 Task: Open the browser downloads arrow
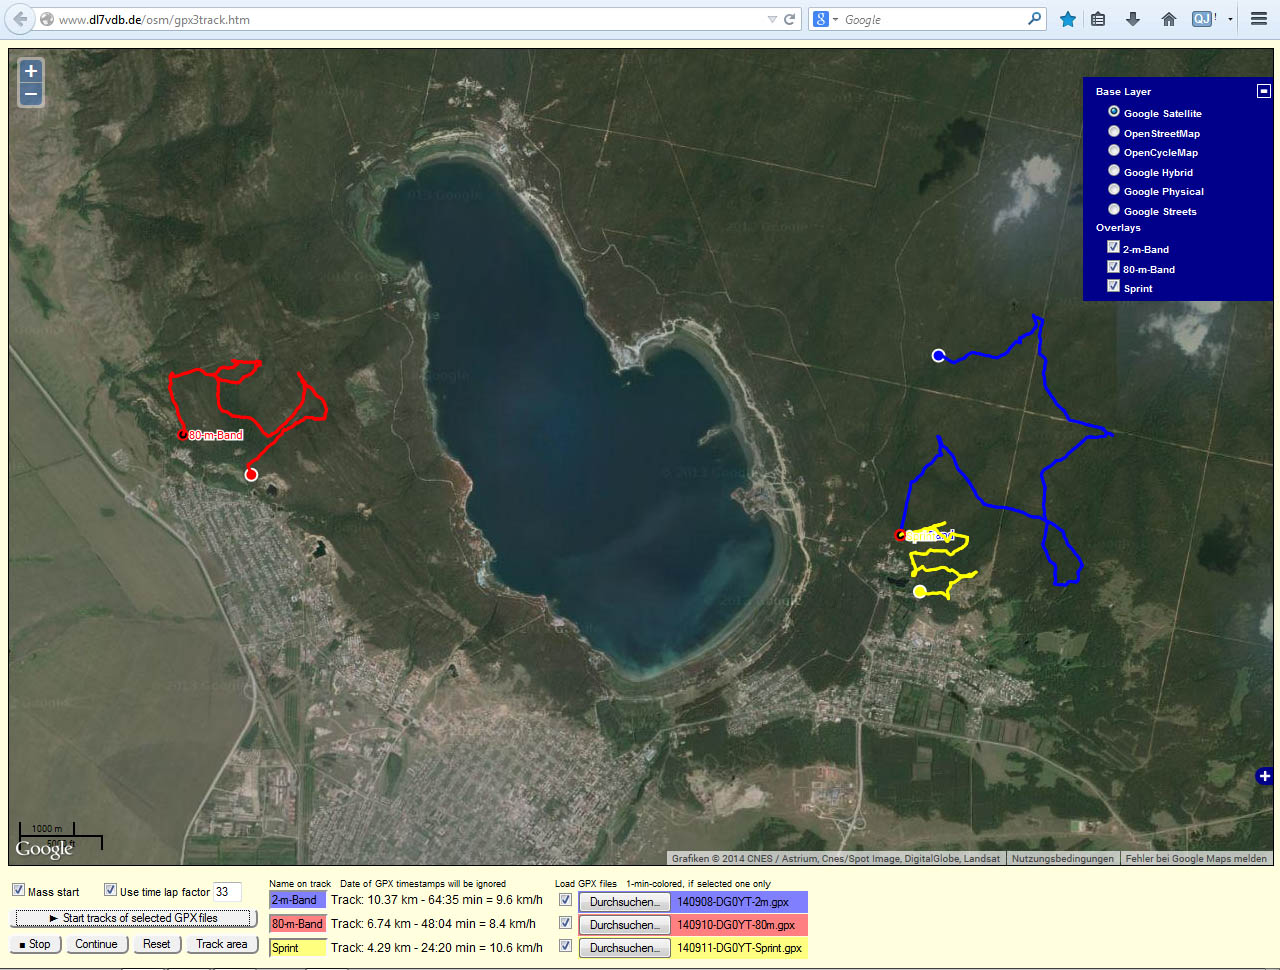pyautogui.click(x=1133, y=19)
